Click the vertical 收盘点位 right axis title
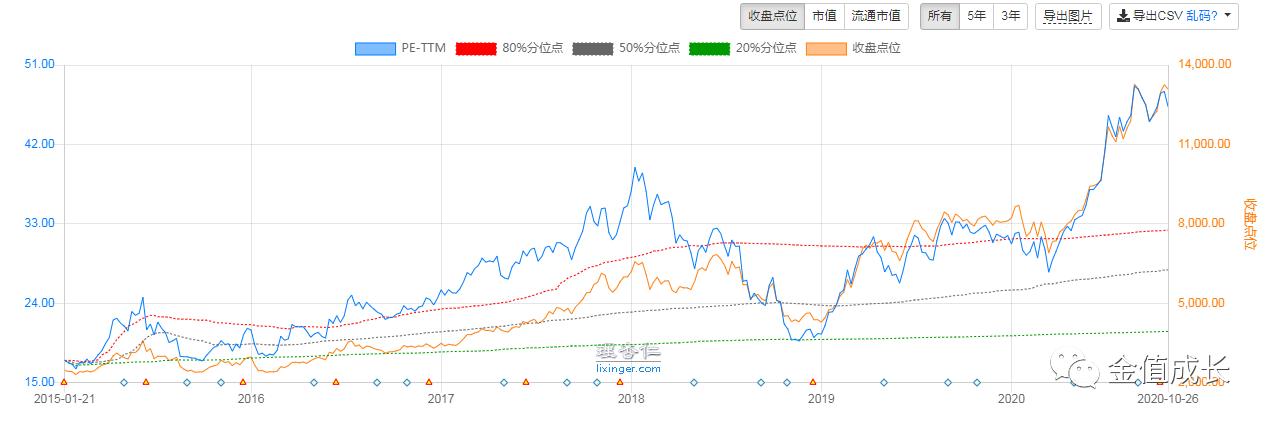 tap(1250, 224)
